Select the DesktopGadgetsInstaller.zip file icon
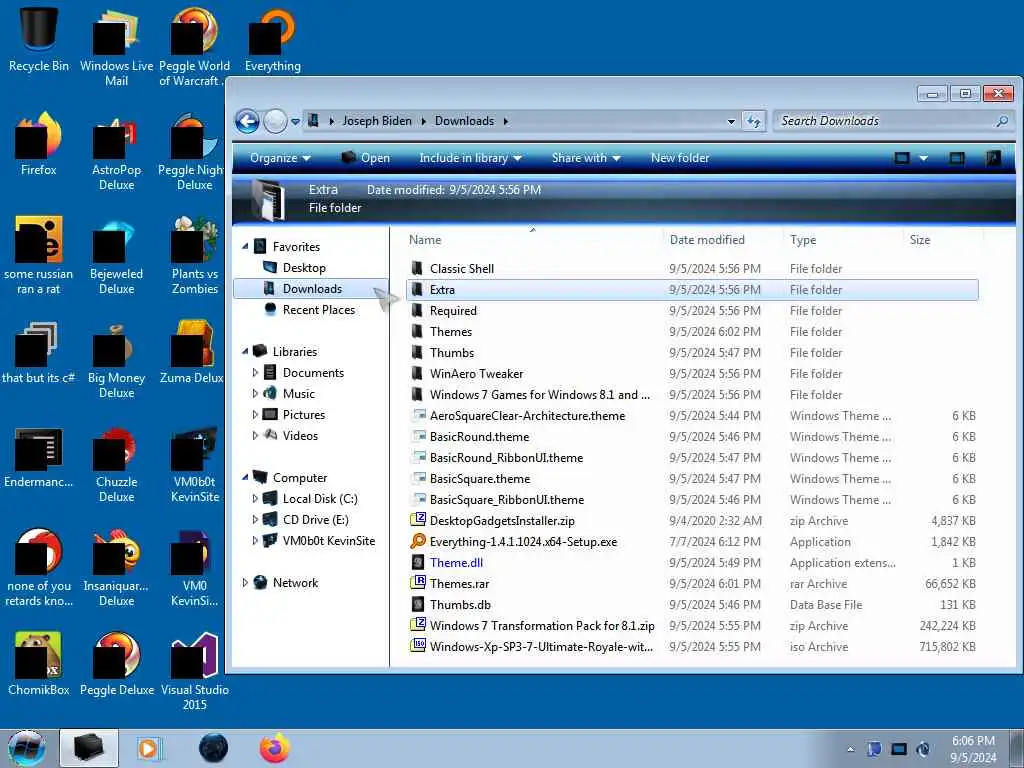 [x=417, y=520]
